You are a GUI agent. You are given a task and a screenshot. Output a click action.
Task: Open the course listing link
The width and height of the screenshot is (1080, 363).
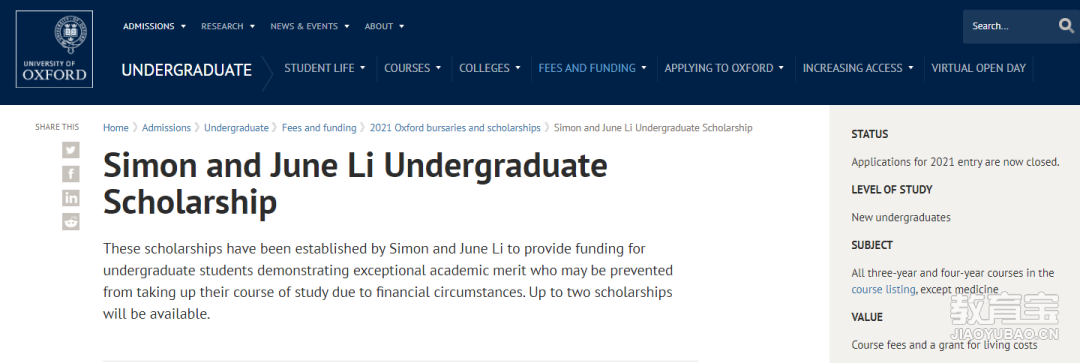coord(883,289)
